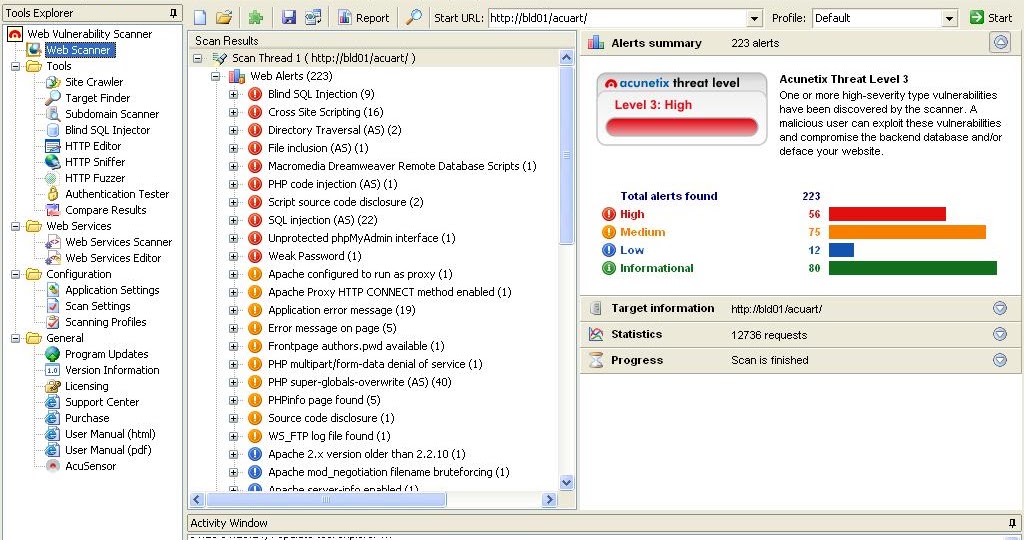This screenshot has height=540, width=1028.
Task: Expand SQL injection (AS) (22) node
Action: point(233,220)
